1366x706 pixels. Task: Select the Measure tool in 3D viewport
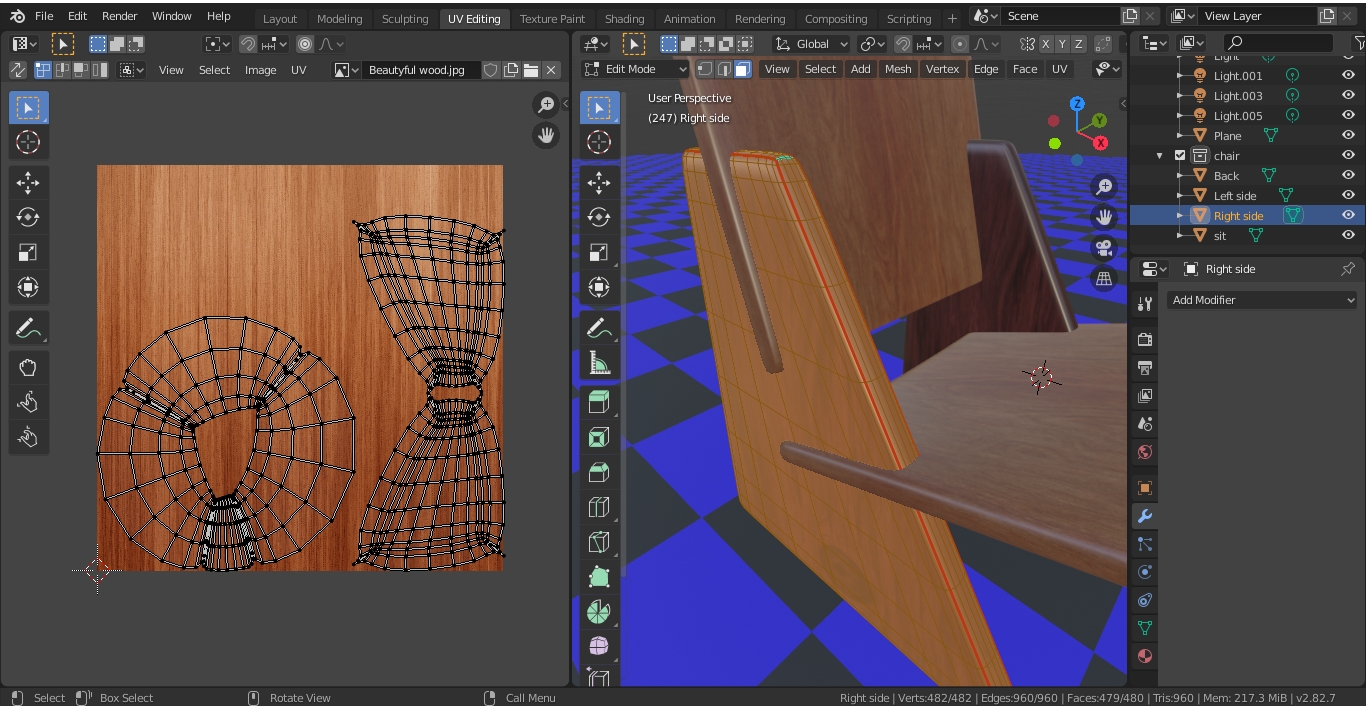599,363
